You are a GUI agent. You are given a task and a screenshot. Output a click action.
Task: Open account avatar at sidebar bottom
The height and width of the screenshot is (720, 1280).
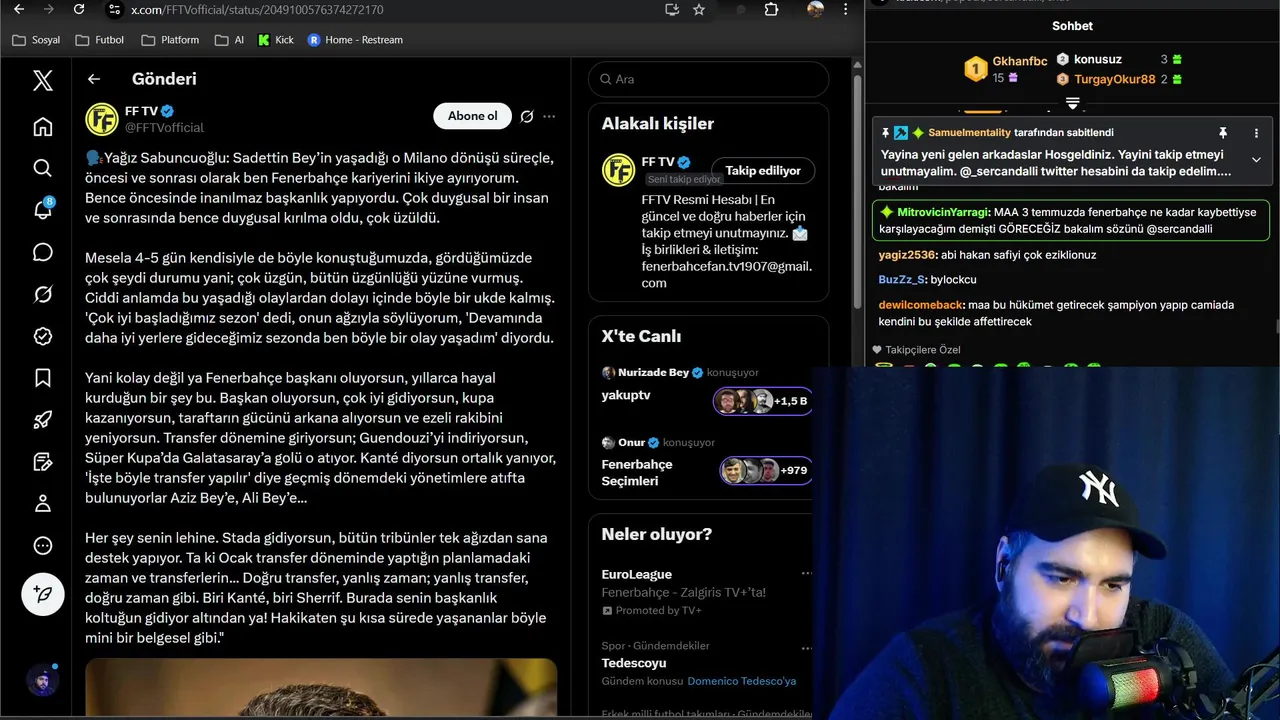(42, 681)
